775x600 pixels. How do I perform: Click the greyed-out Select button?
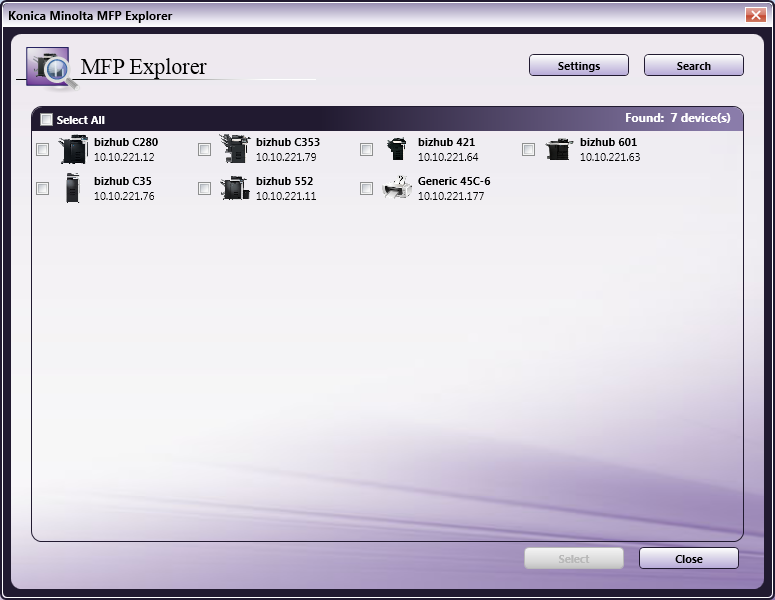574,558
